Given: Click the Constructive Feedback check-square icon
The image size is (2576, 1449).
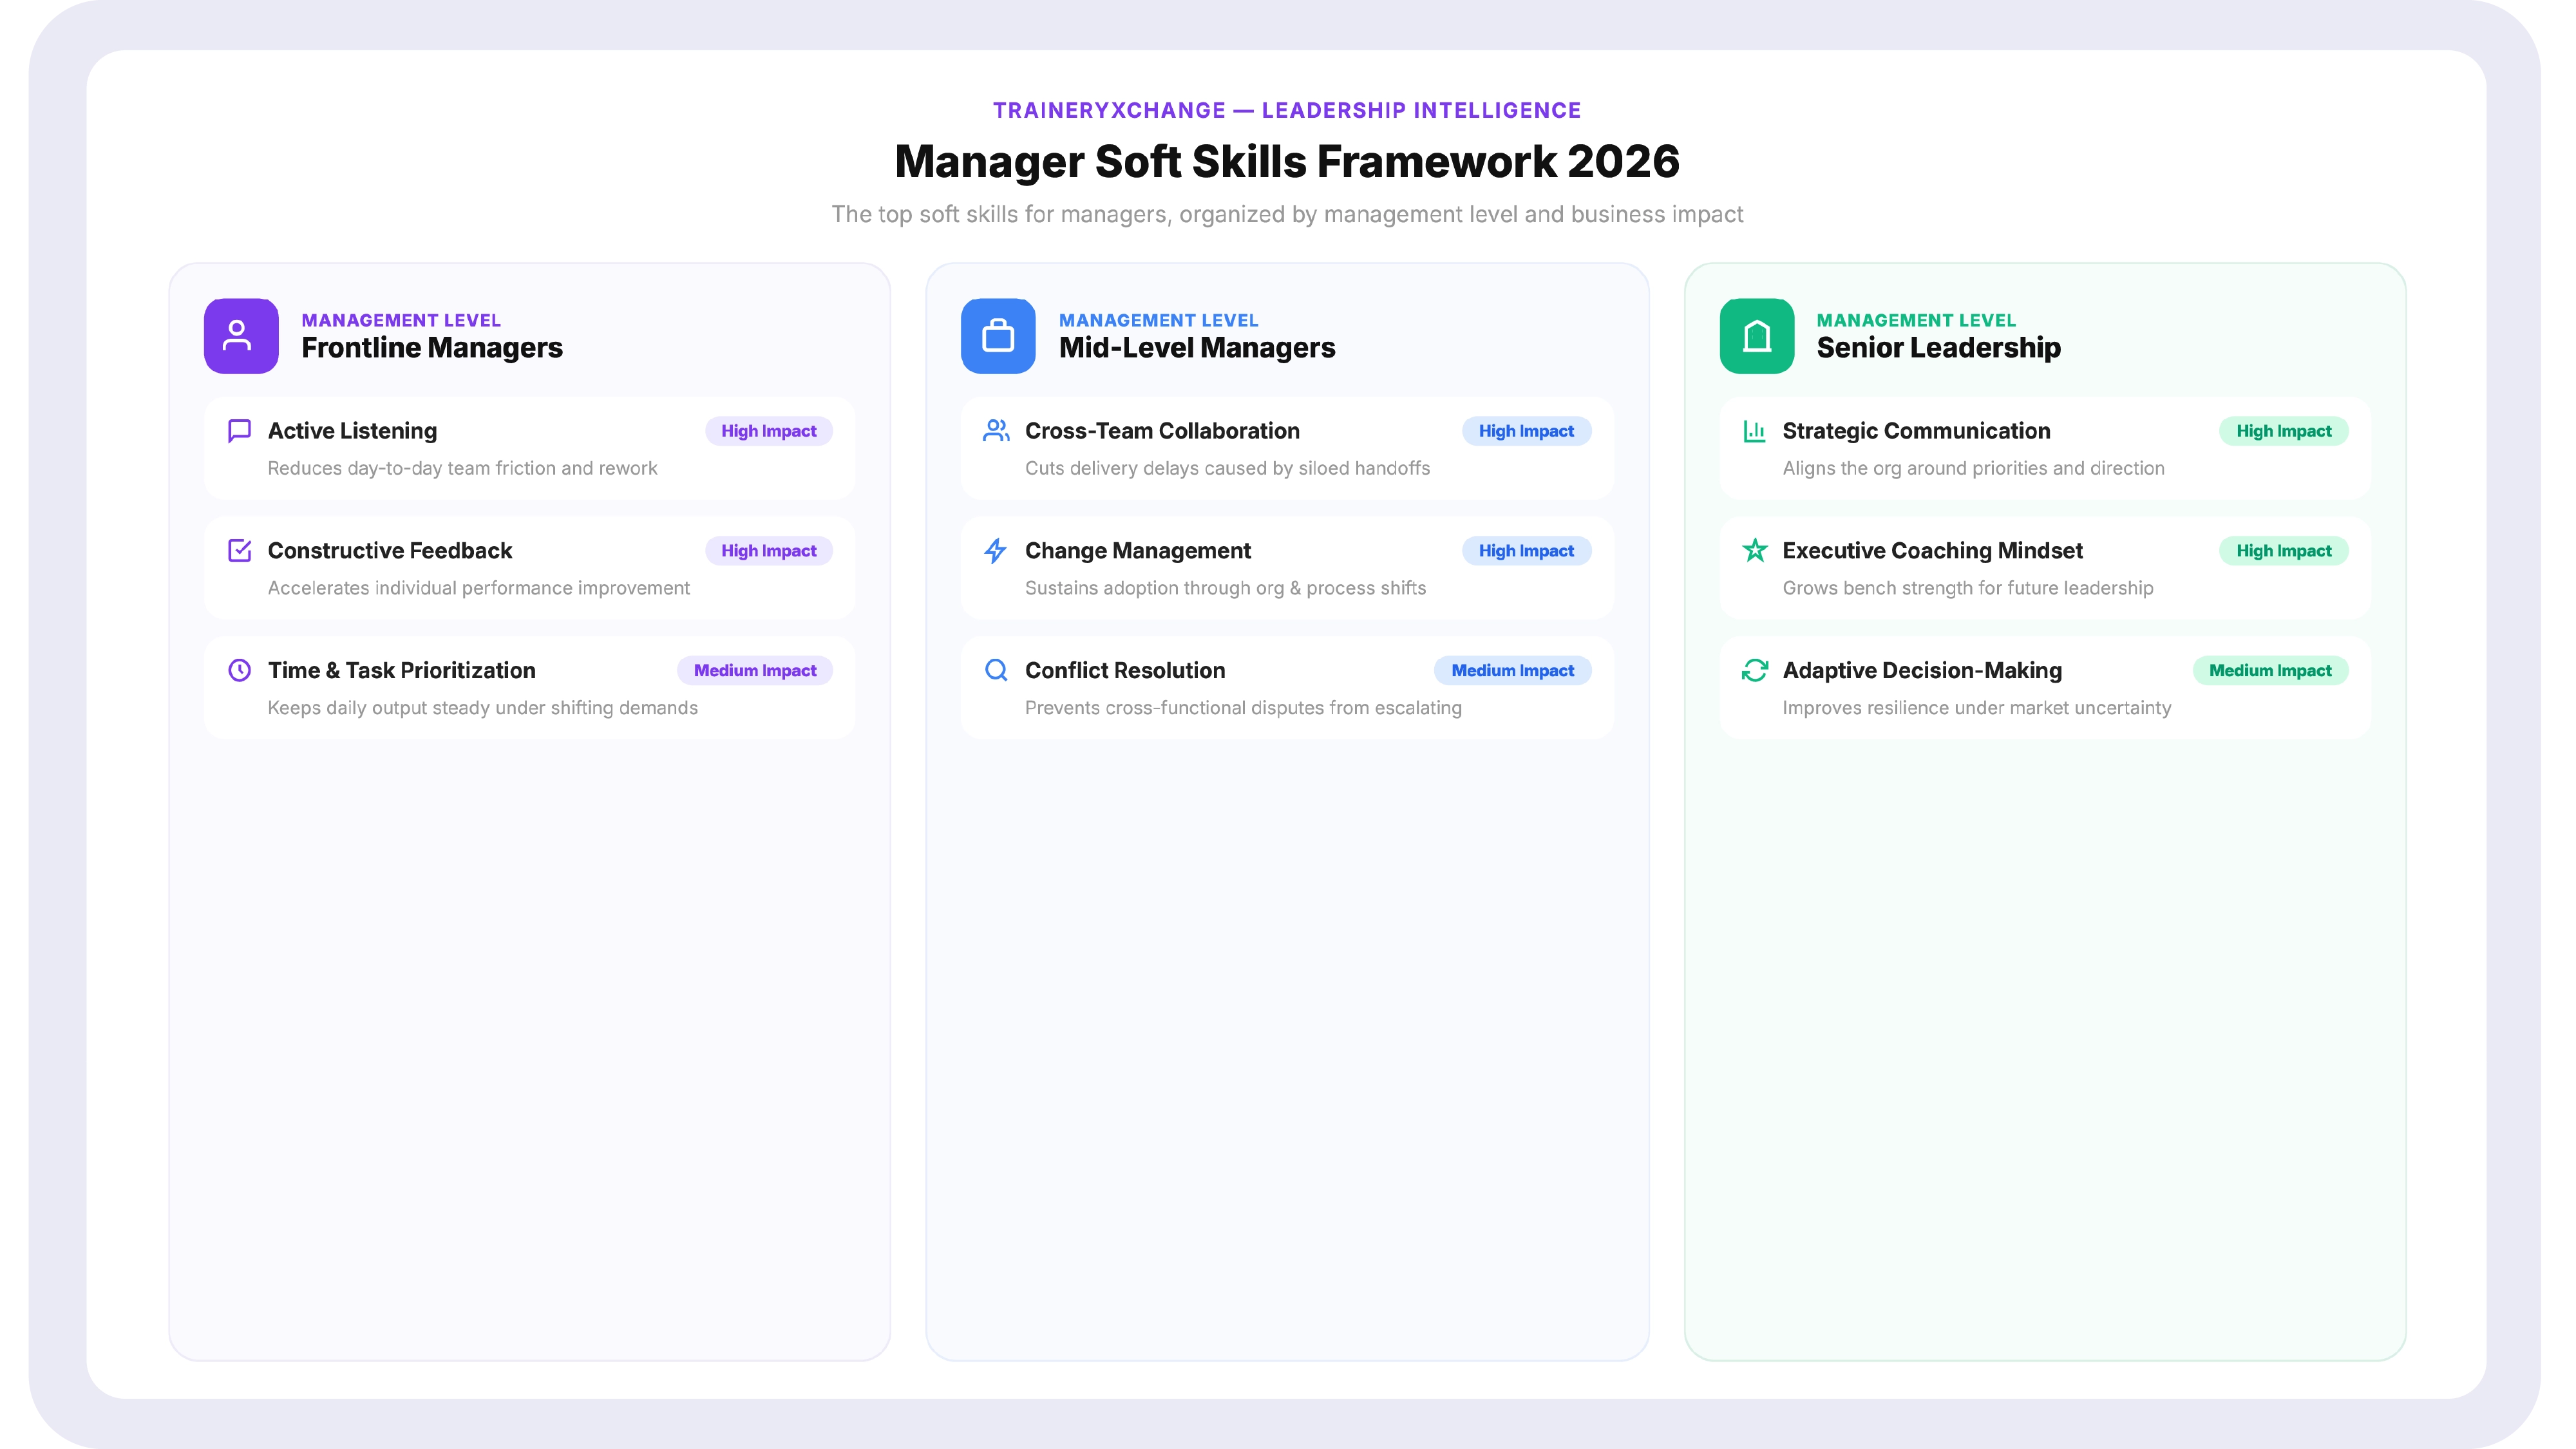Looking at the screenshot, I should click(239, 550).
